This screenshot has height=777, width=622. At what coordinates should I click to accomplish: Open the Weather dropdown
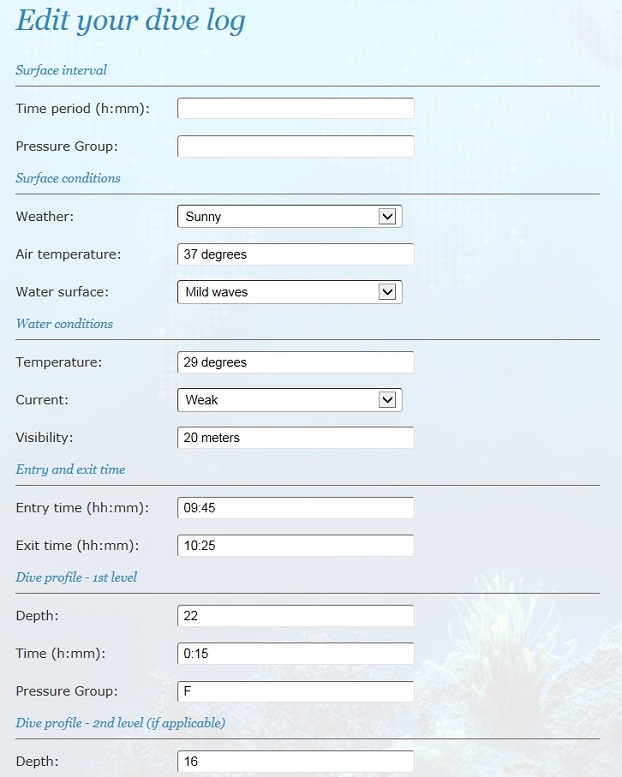click(x=280, y=216)
